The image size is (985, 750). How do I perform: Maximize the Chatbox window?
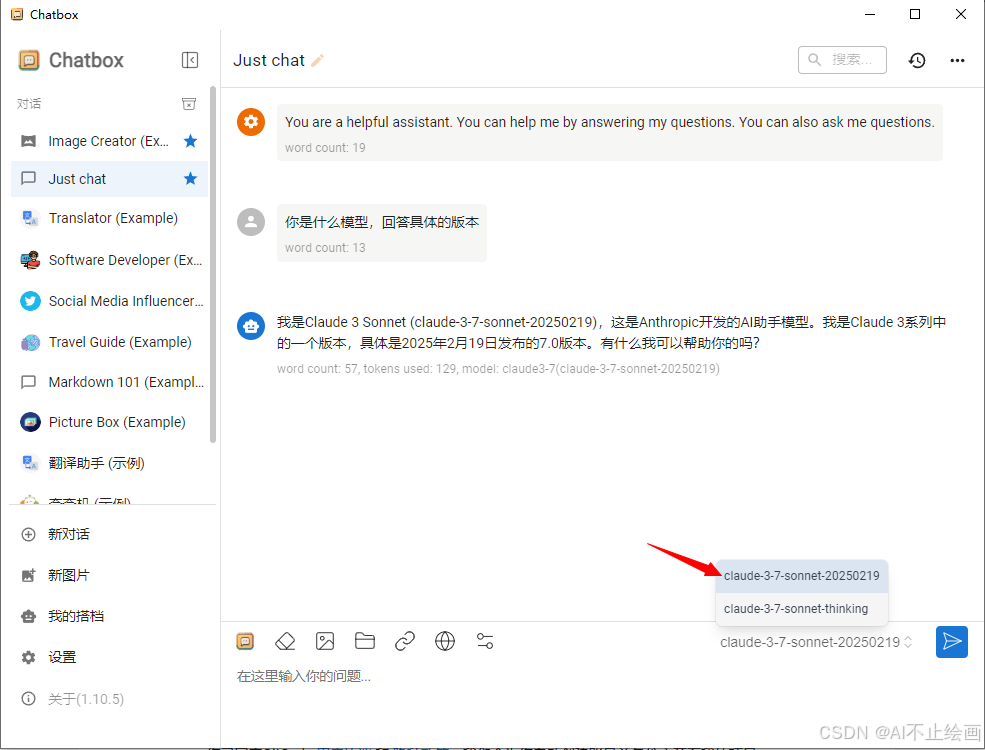click(x=915, y=14)
